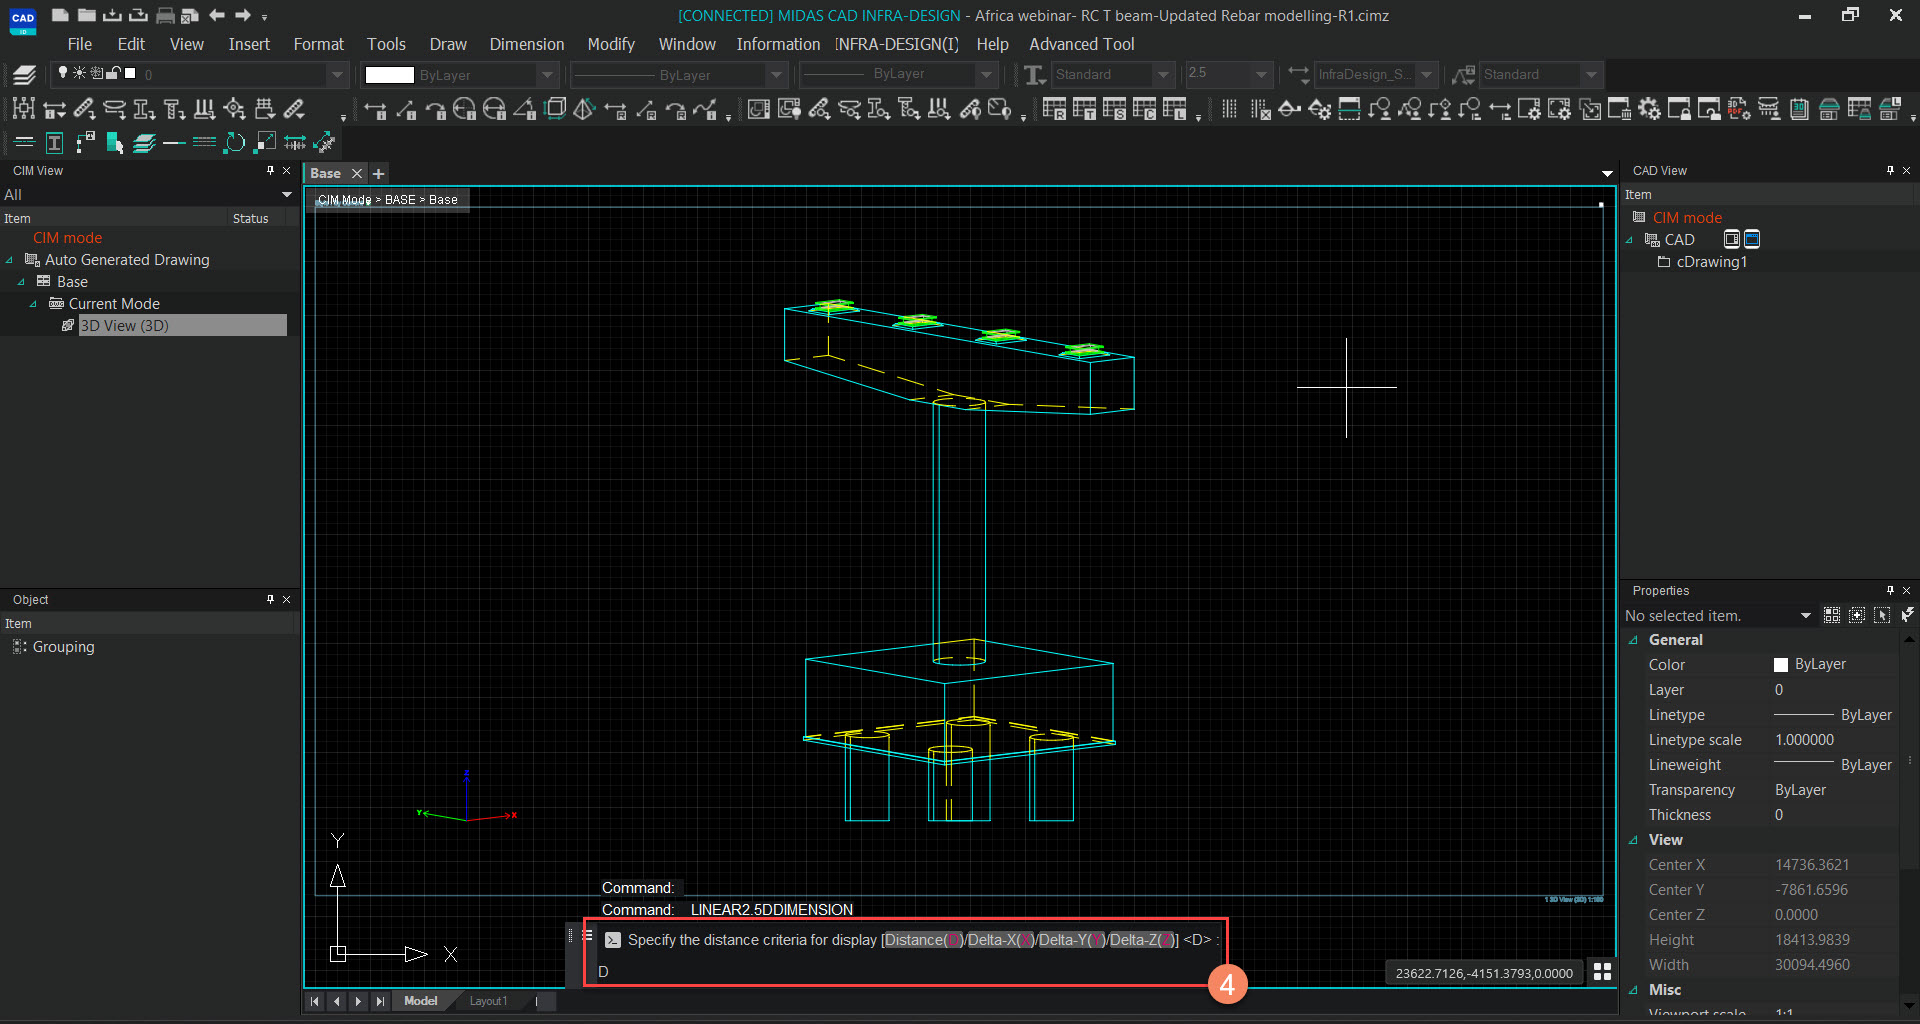Open the layer name dropdown
The height and width of the screenshot is (1024, 1920).
pos(336,75)
